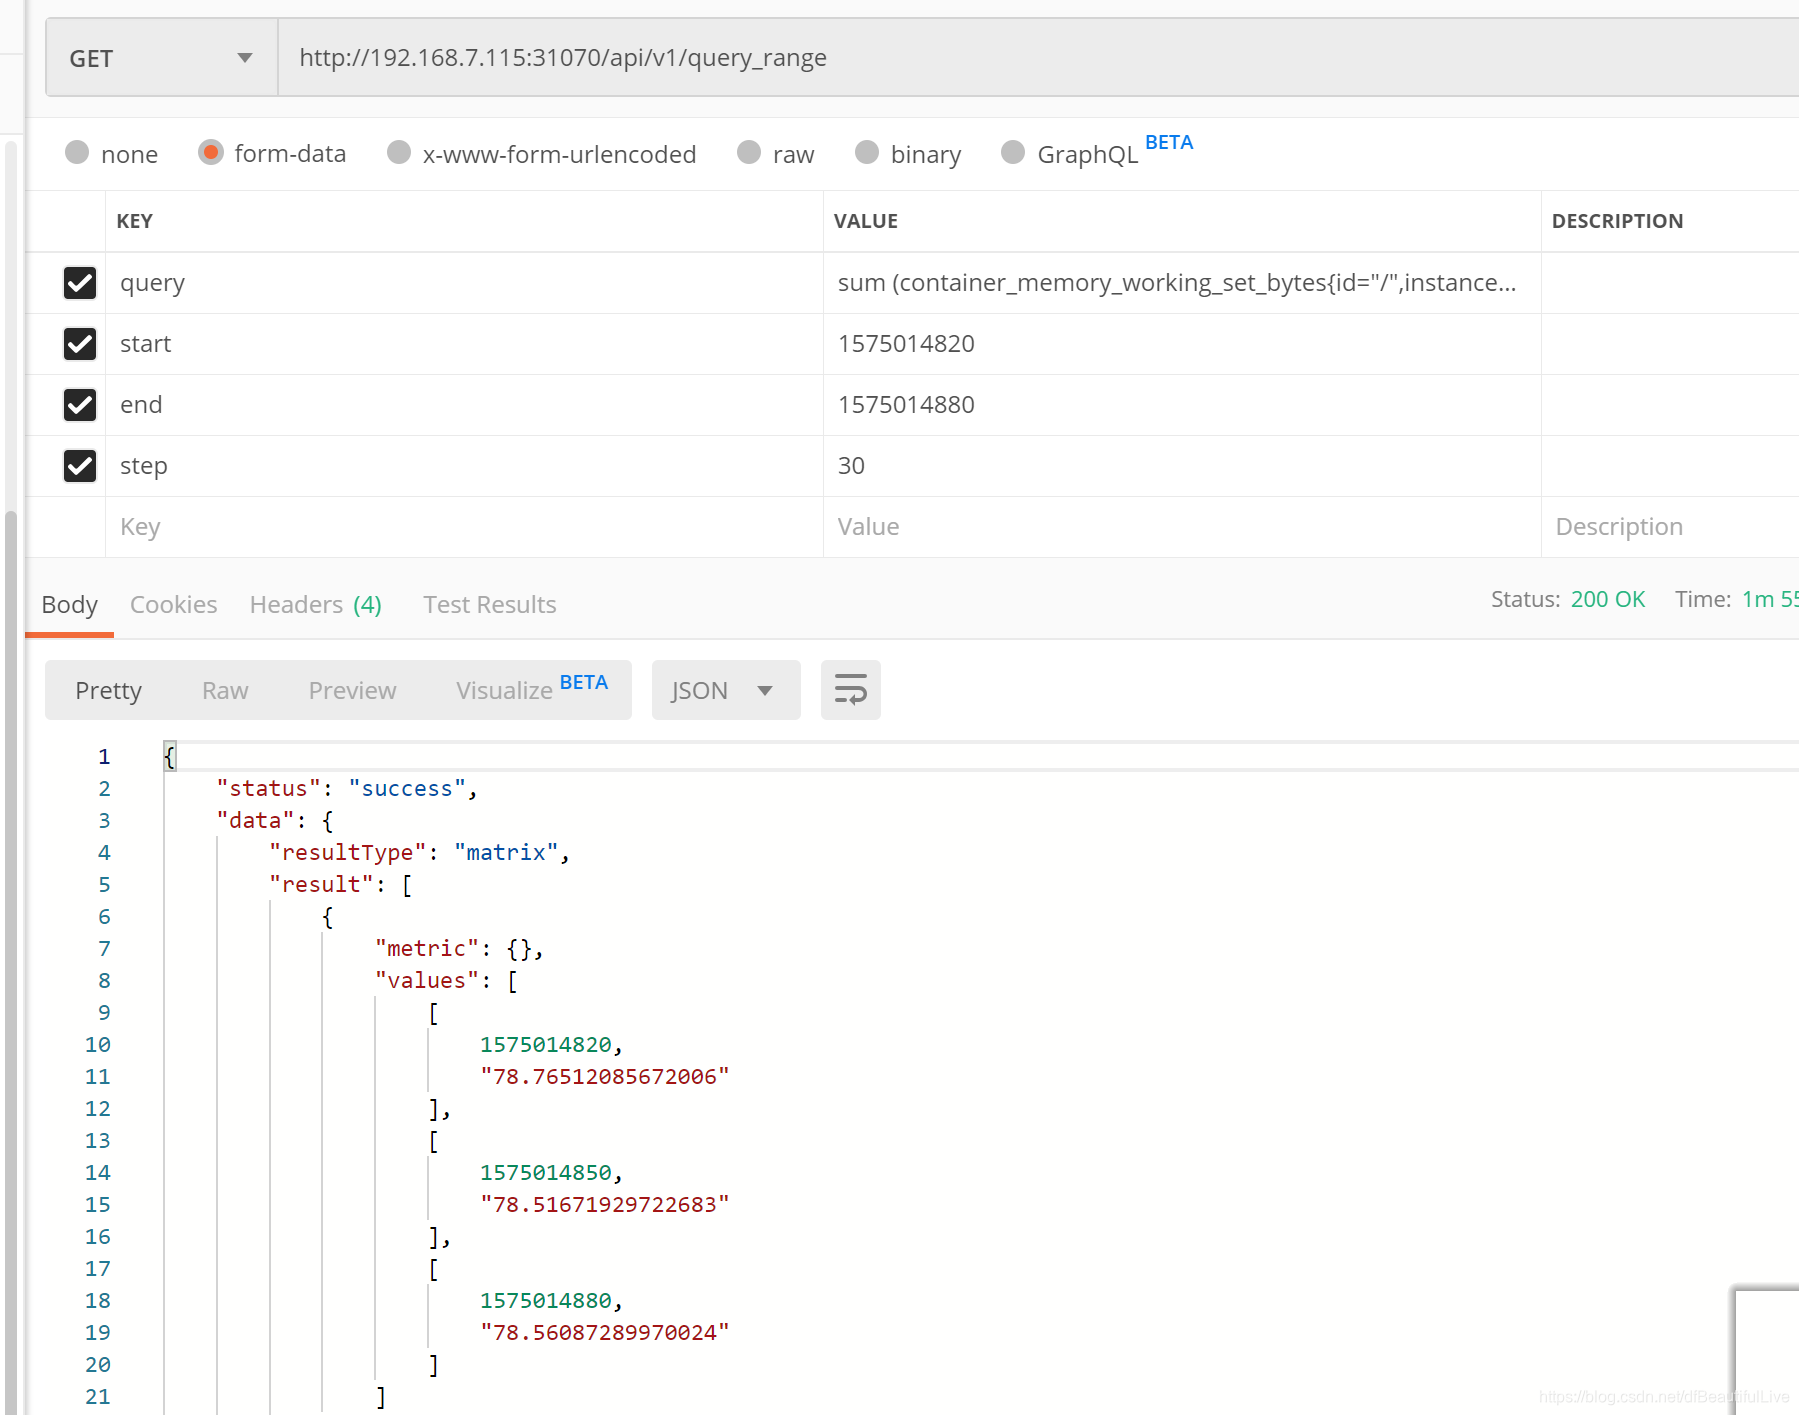
Task: Click the query key cell
Action: (464, 283)
